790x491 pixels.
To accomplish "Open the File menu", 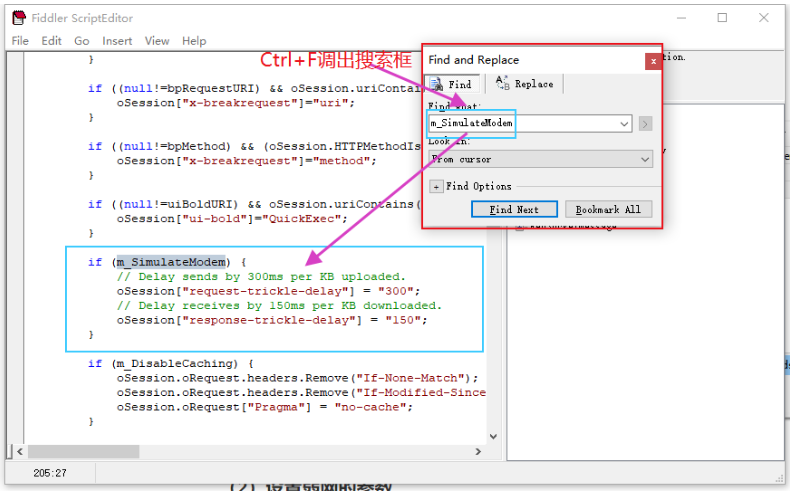I will 20,41.
